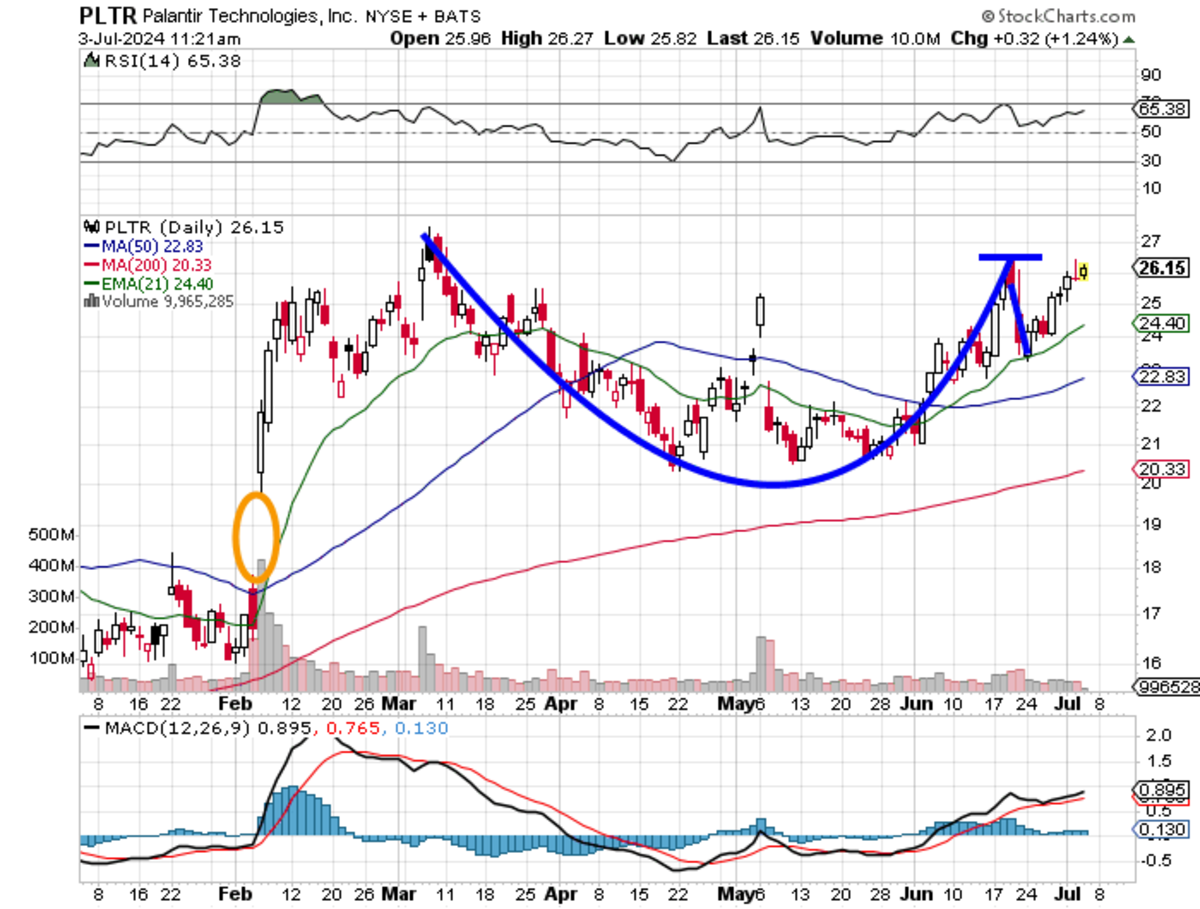This screenshot has width=1200, height=909.
Task: Expand the MACD(12,26,9) indicator label
Action: 166,729
